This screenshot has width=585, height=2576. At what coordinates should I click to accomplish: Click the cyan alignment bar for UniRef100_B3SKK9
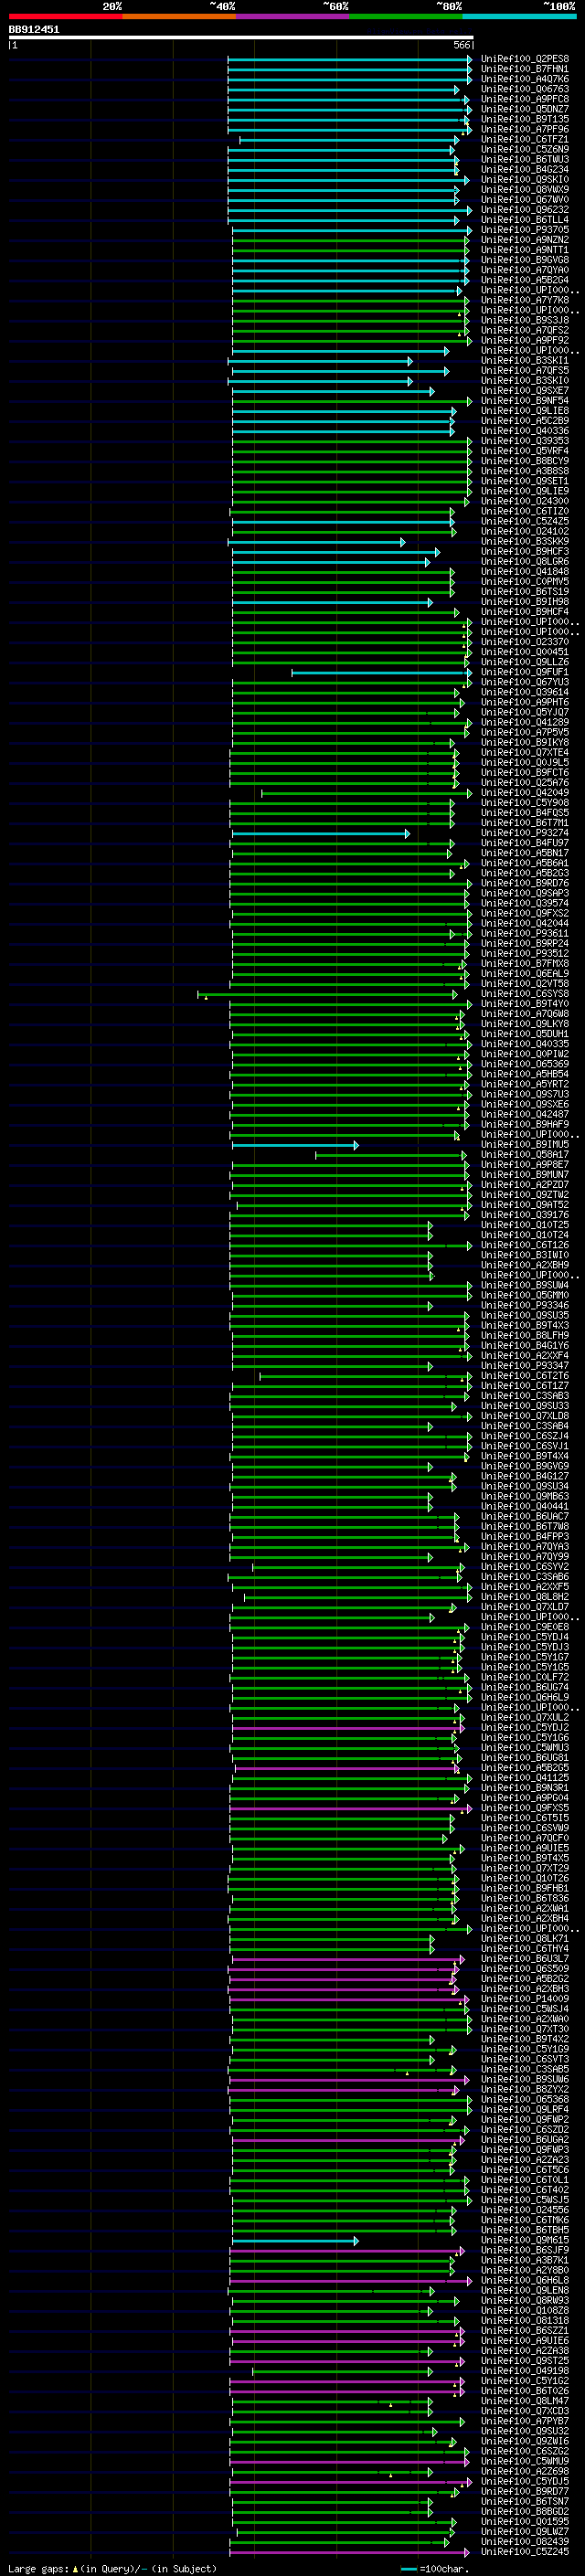click(317, 542)
